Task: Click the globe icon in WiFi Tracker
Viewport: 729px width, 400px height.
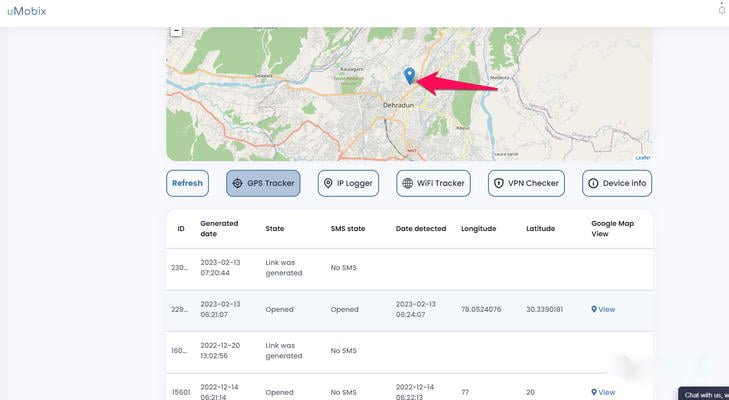Action: (x=407, y=183)
